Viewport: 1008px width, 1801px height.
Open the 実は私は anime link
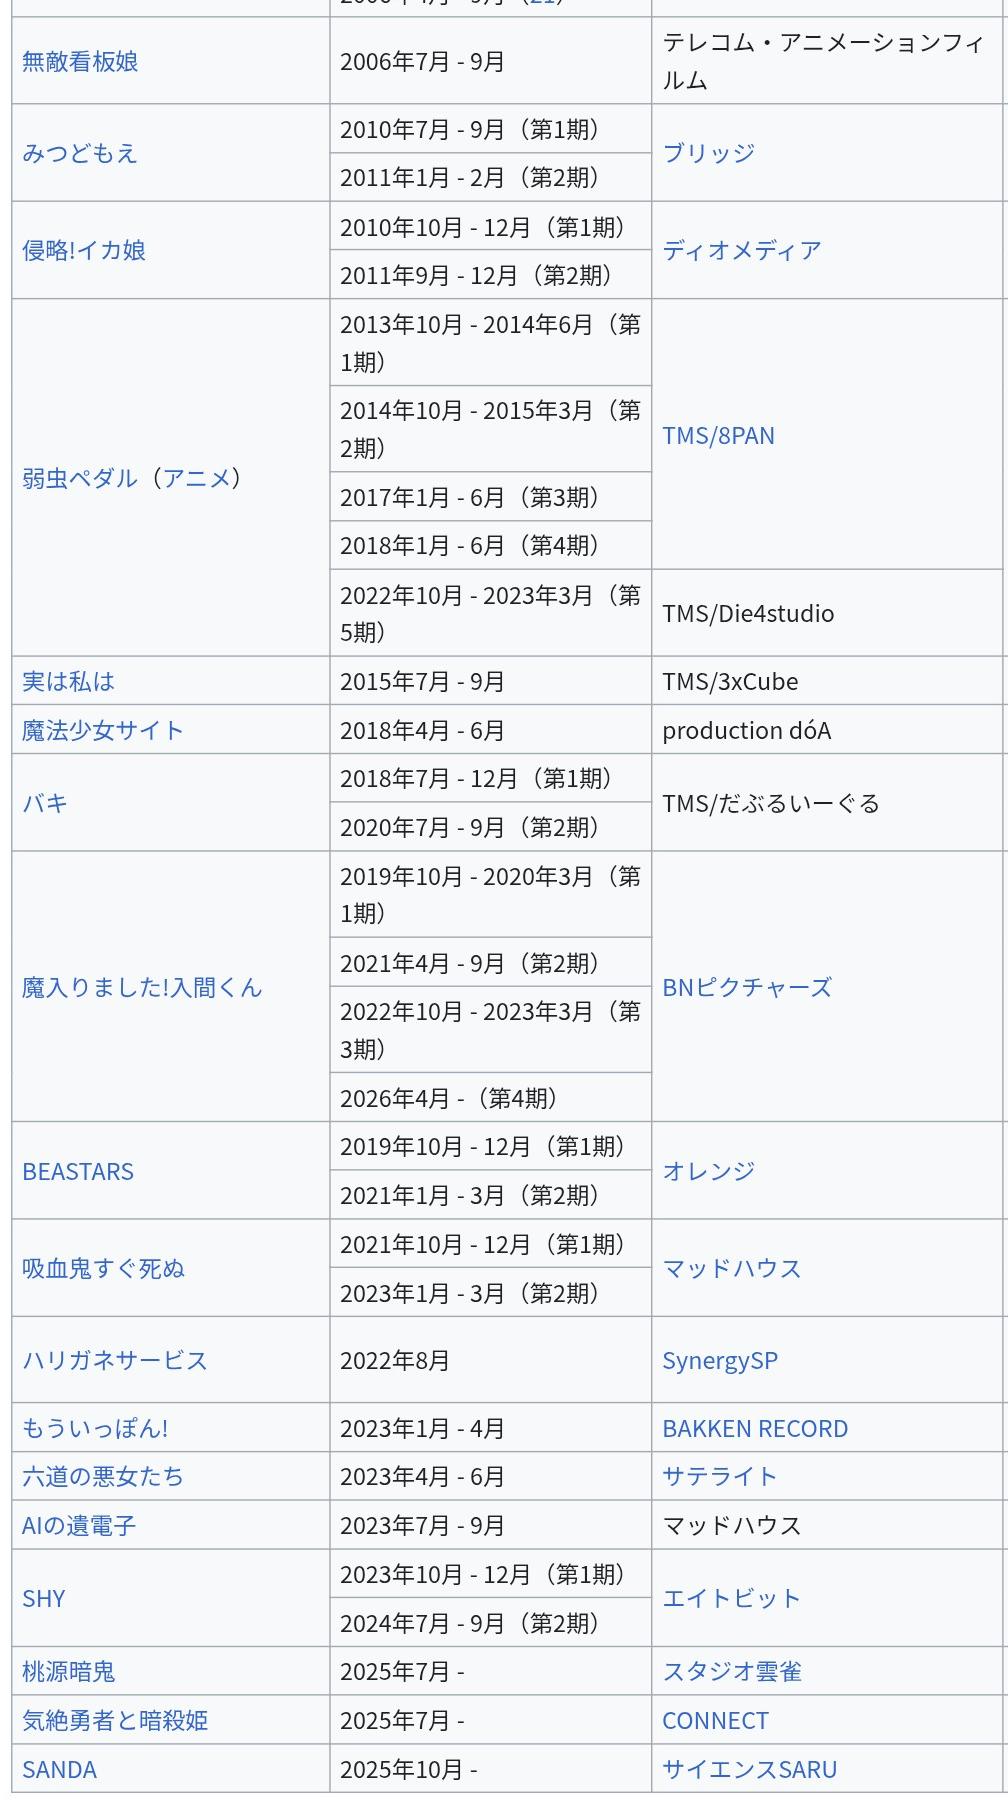click(x=68, y=682)
